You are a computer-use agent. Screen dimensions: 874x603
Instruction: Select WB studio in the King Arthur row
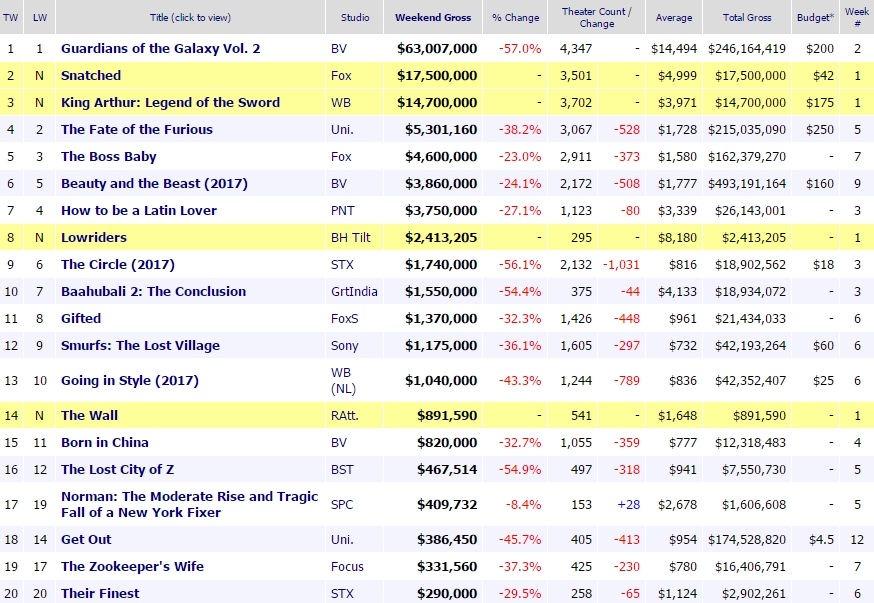point(339,103)
